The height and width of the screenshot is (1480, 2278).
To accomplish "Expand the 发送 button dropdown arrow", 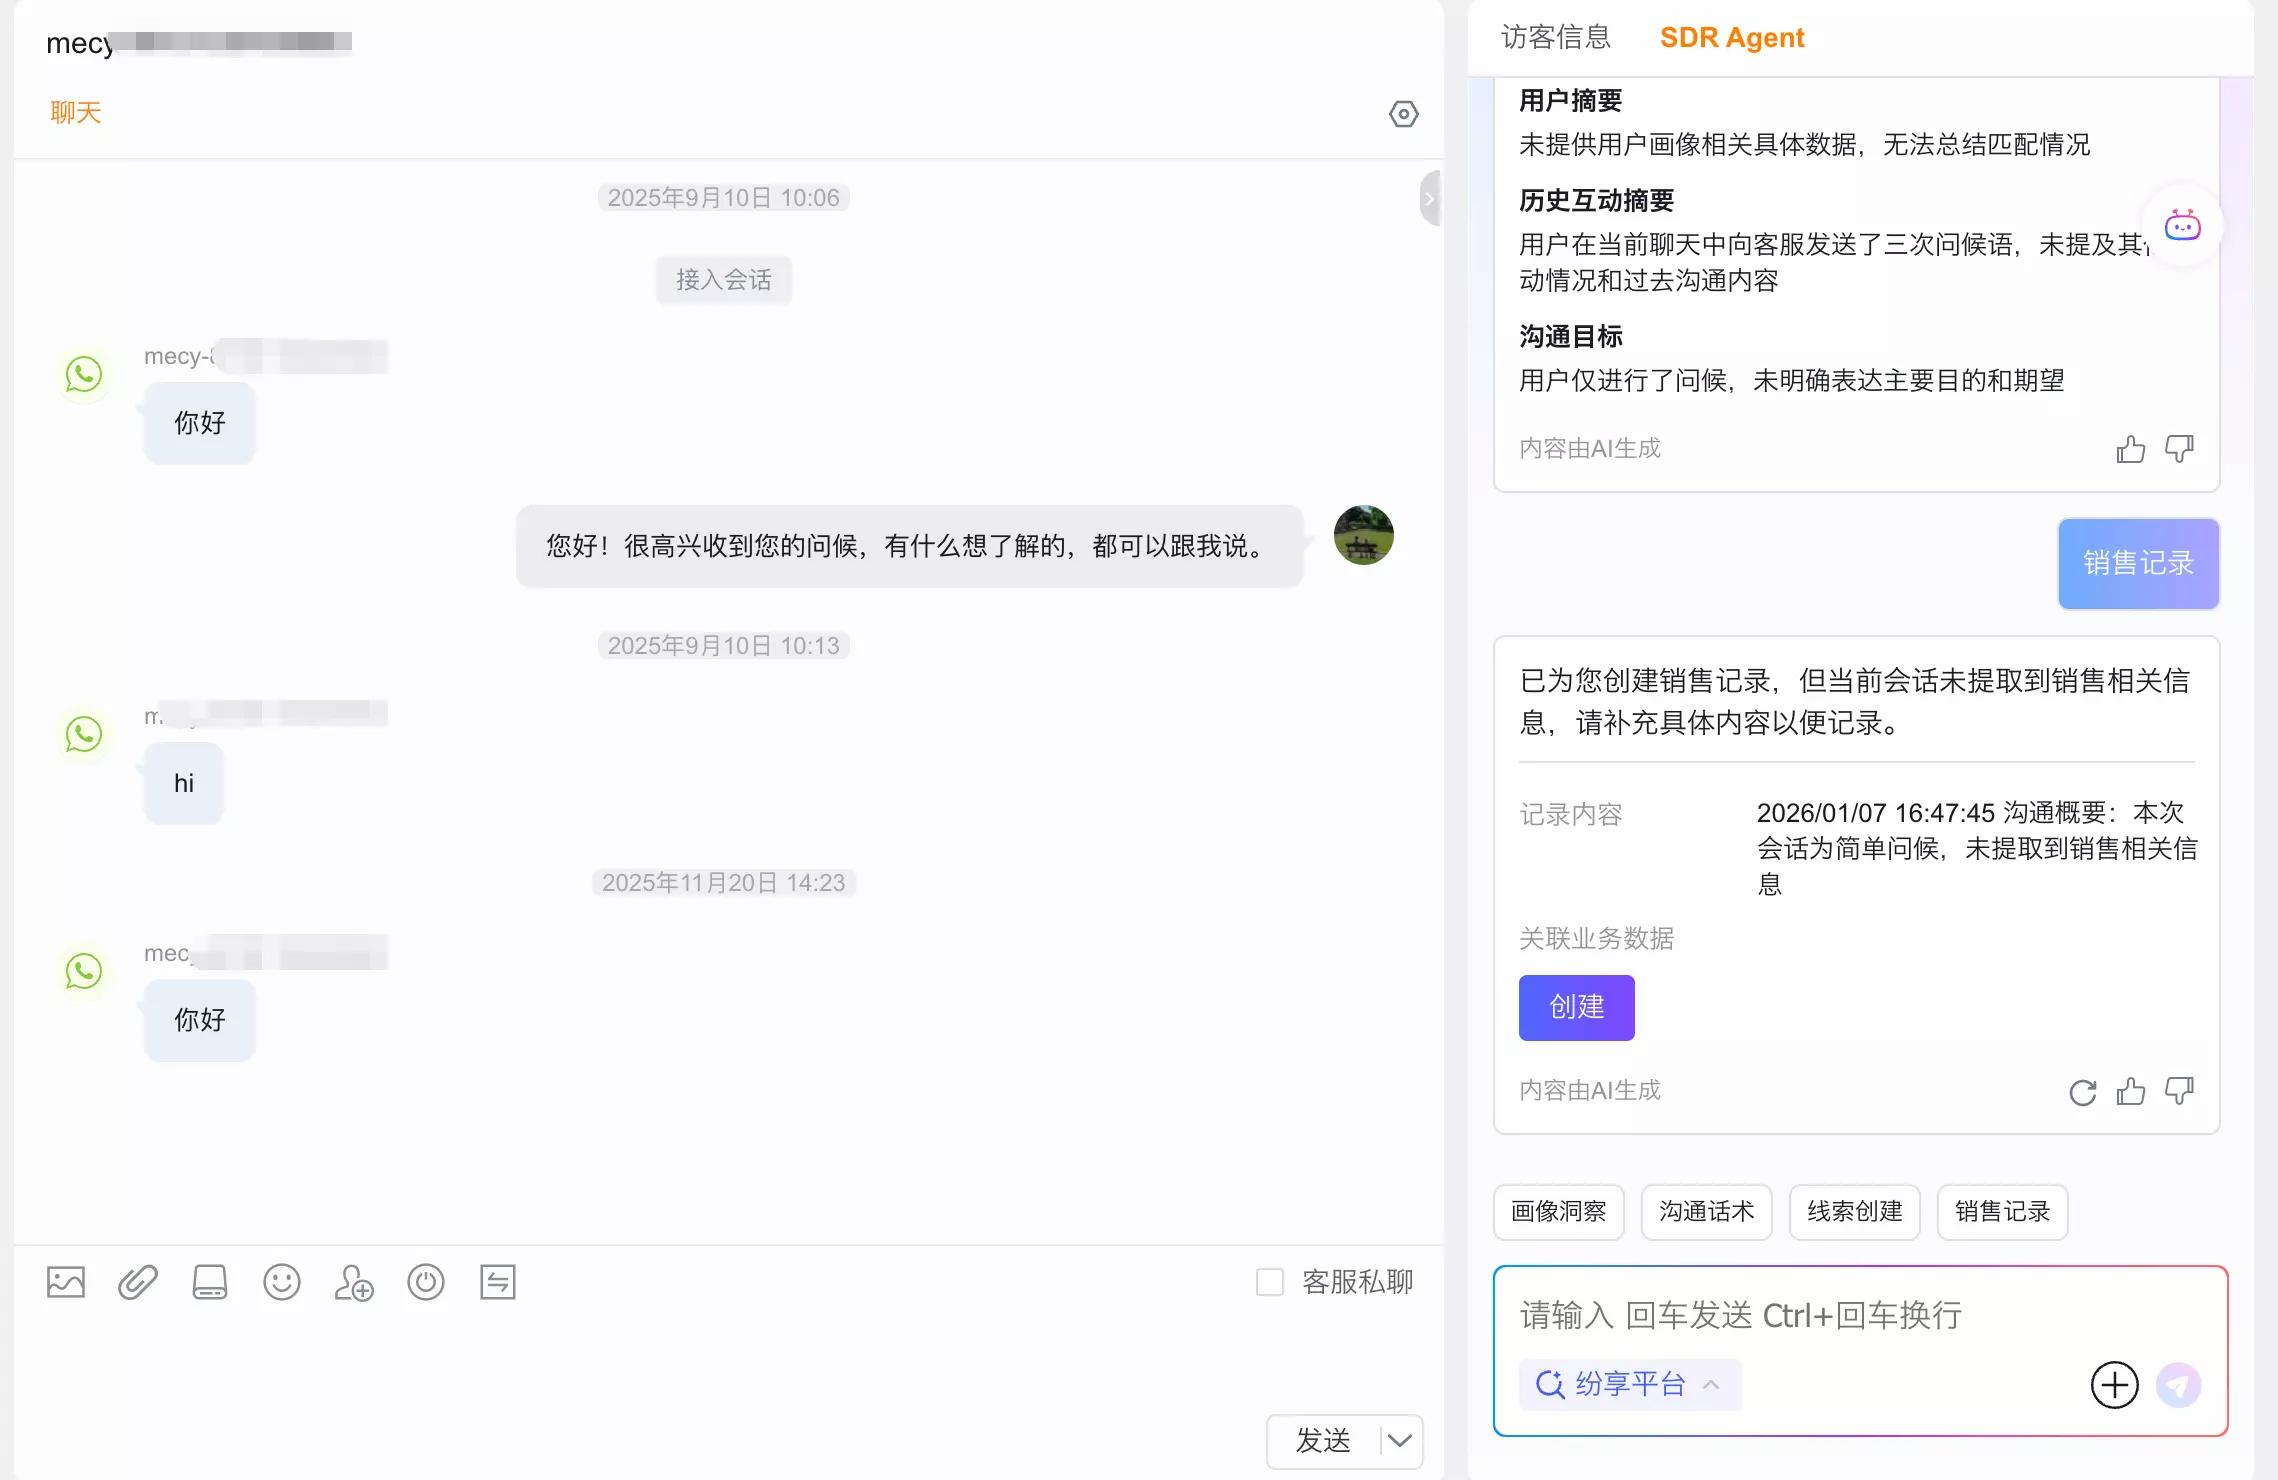I will 1400,1441.
